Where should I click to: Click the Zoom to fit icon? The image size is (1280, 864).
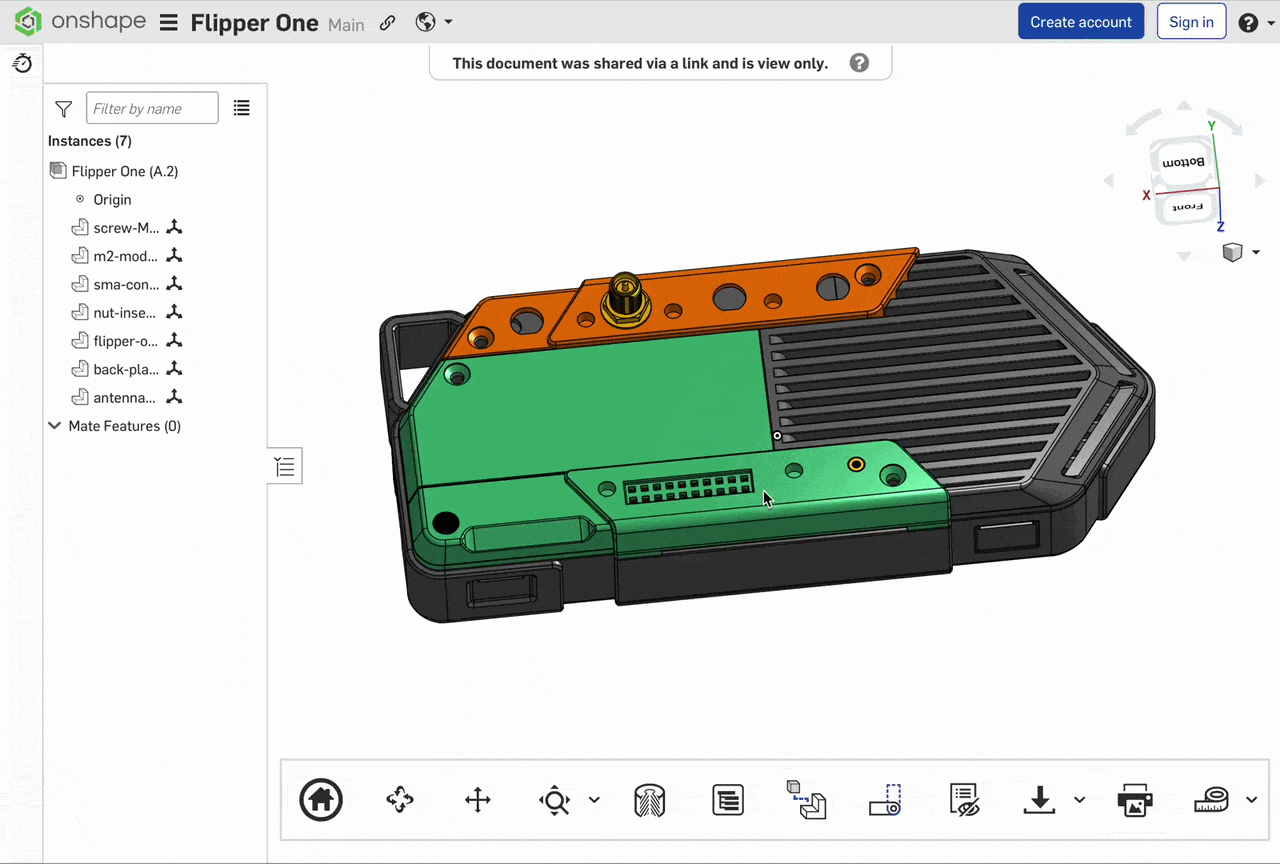point(554,800)
